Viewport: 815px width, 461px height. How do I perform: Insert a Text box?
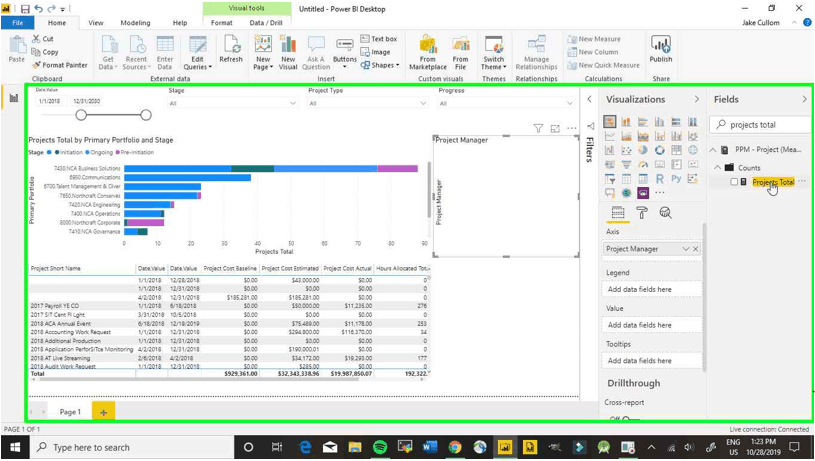379,39
